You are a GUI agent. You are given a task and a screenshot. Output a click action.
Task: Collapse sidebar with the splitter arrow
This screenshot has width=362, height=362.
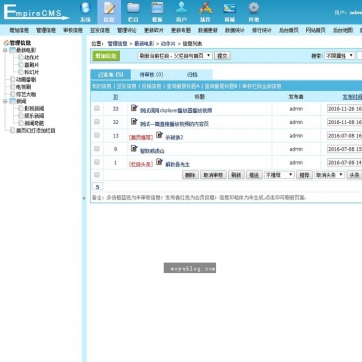84,198
